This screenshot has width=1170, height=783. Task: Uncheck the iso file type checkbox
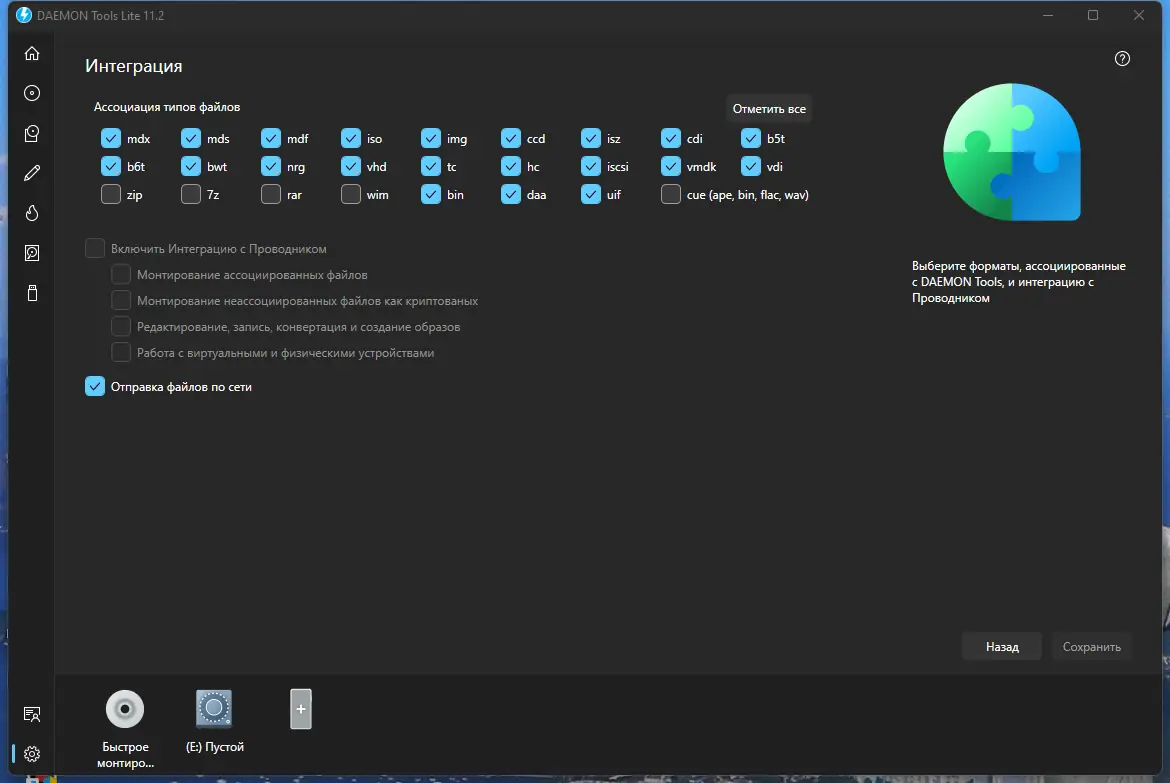pyautogui.click(x=351, y=138)
